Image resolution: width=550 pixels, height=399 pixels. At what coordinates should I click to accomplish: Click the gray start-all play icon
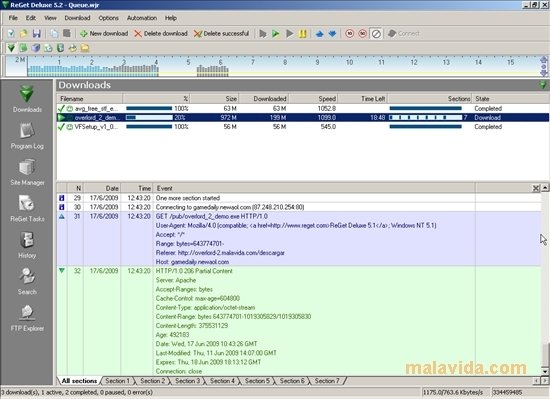[x=263, y=34]
